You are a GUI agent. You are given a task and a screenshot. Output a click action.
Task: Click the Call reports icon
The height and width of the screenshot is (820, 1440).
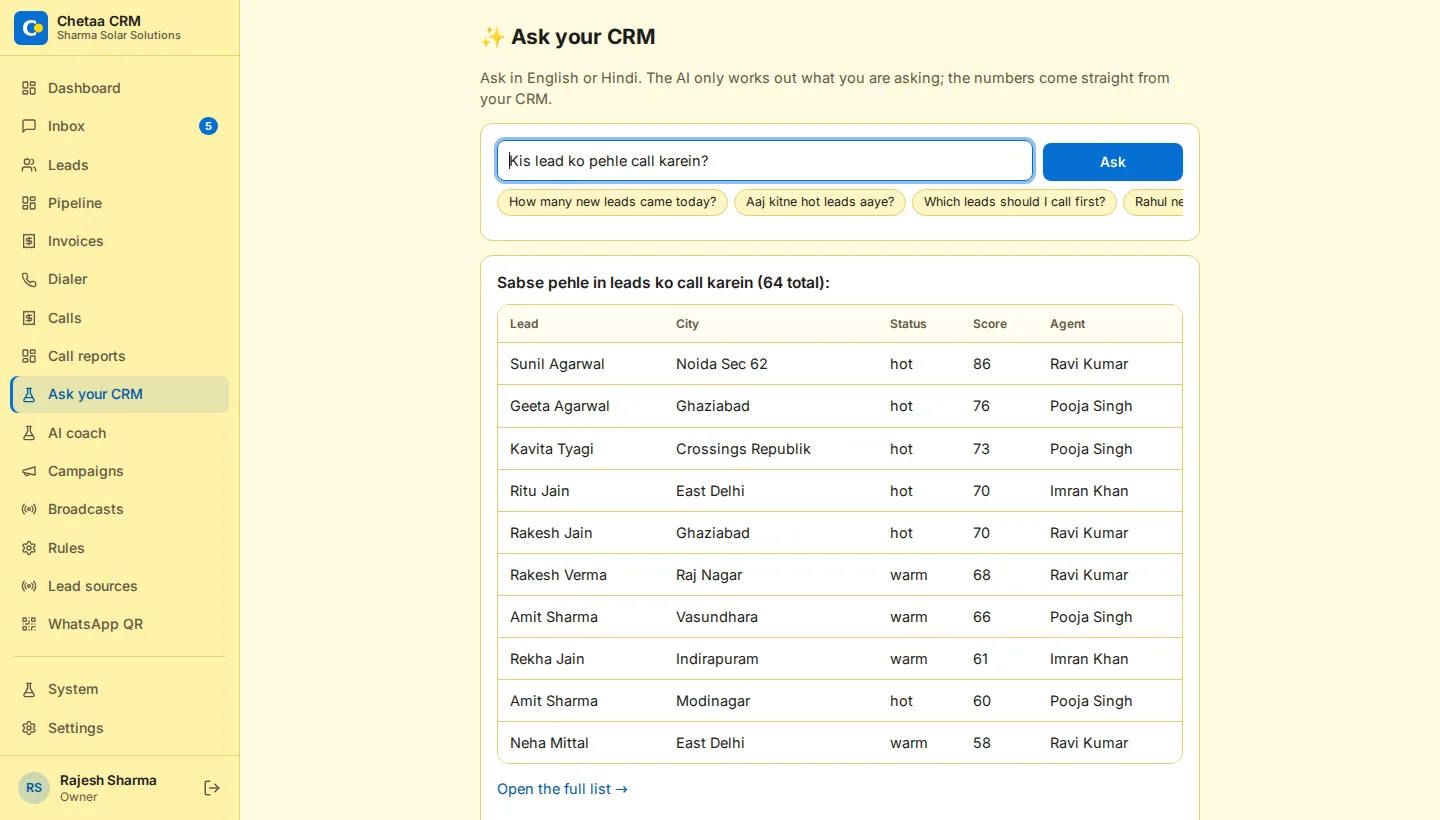tap(29, 356)
